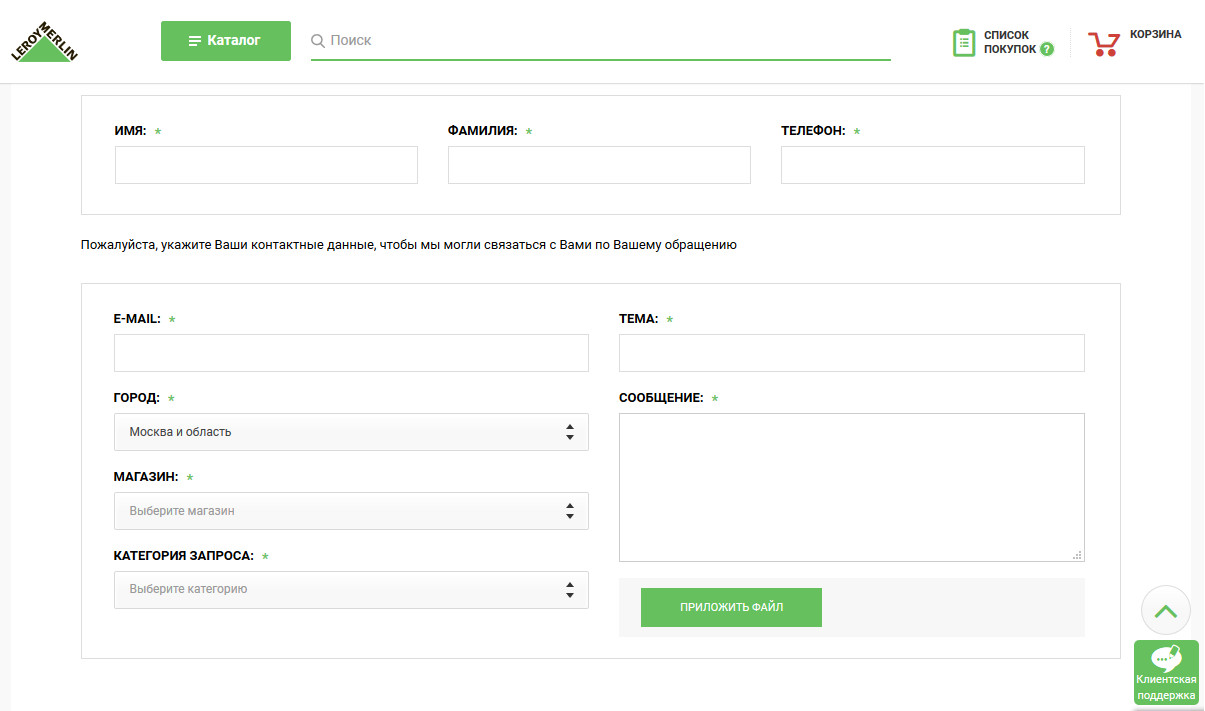Grab the Сообщение textarea resize handle
This screenshot has height=711, width=1205.
(1077, 555)
